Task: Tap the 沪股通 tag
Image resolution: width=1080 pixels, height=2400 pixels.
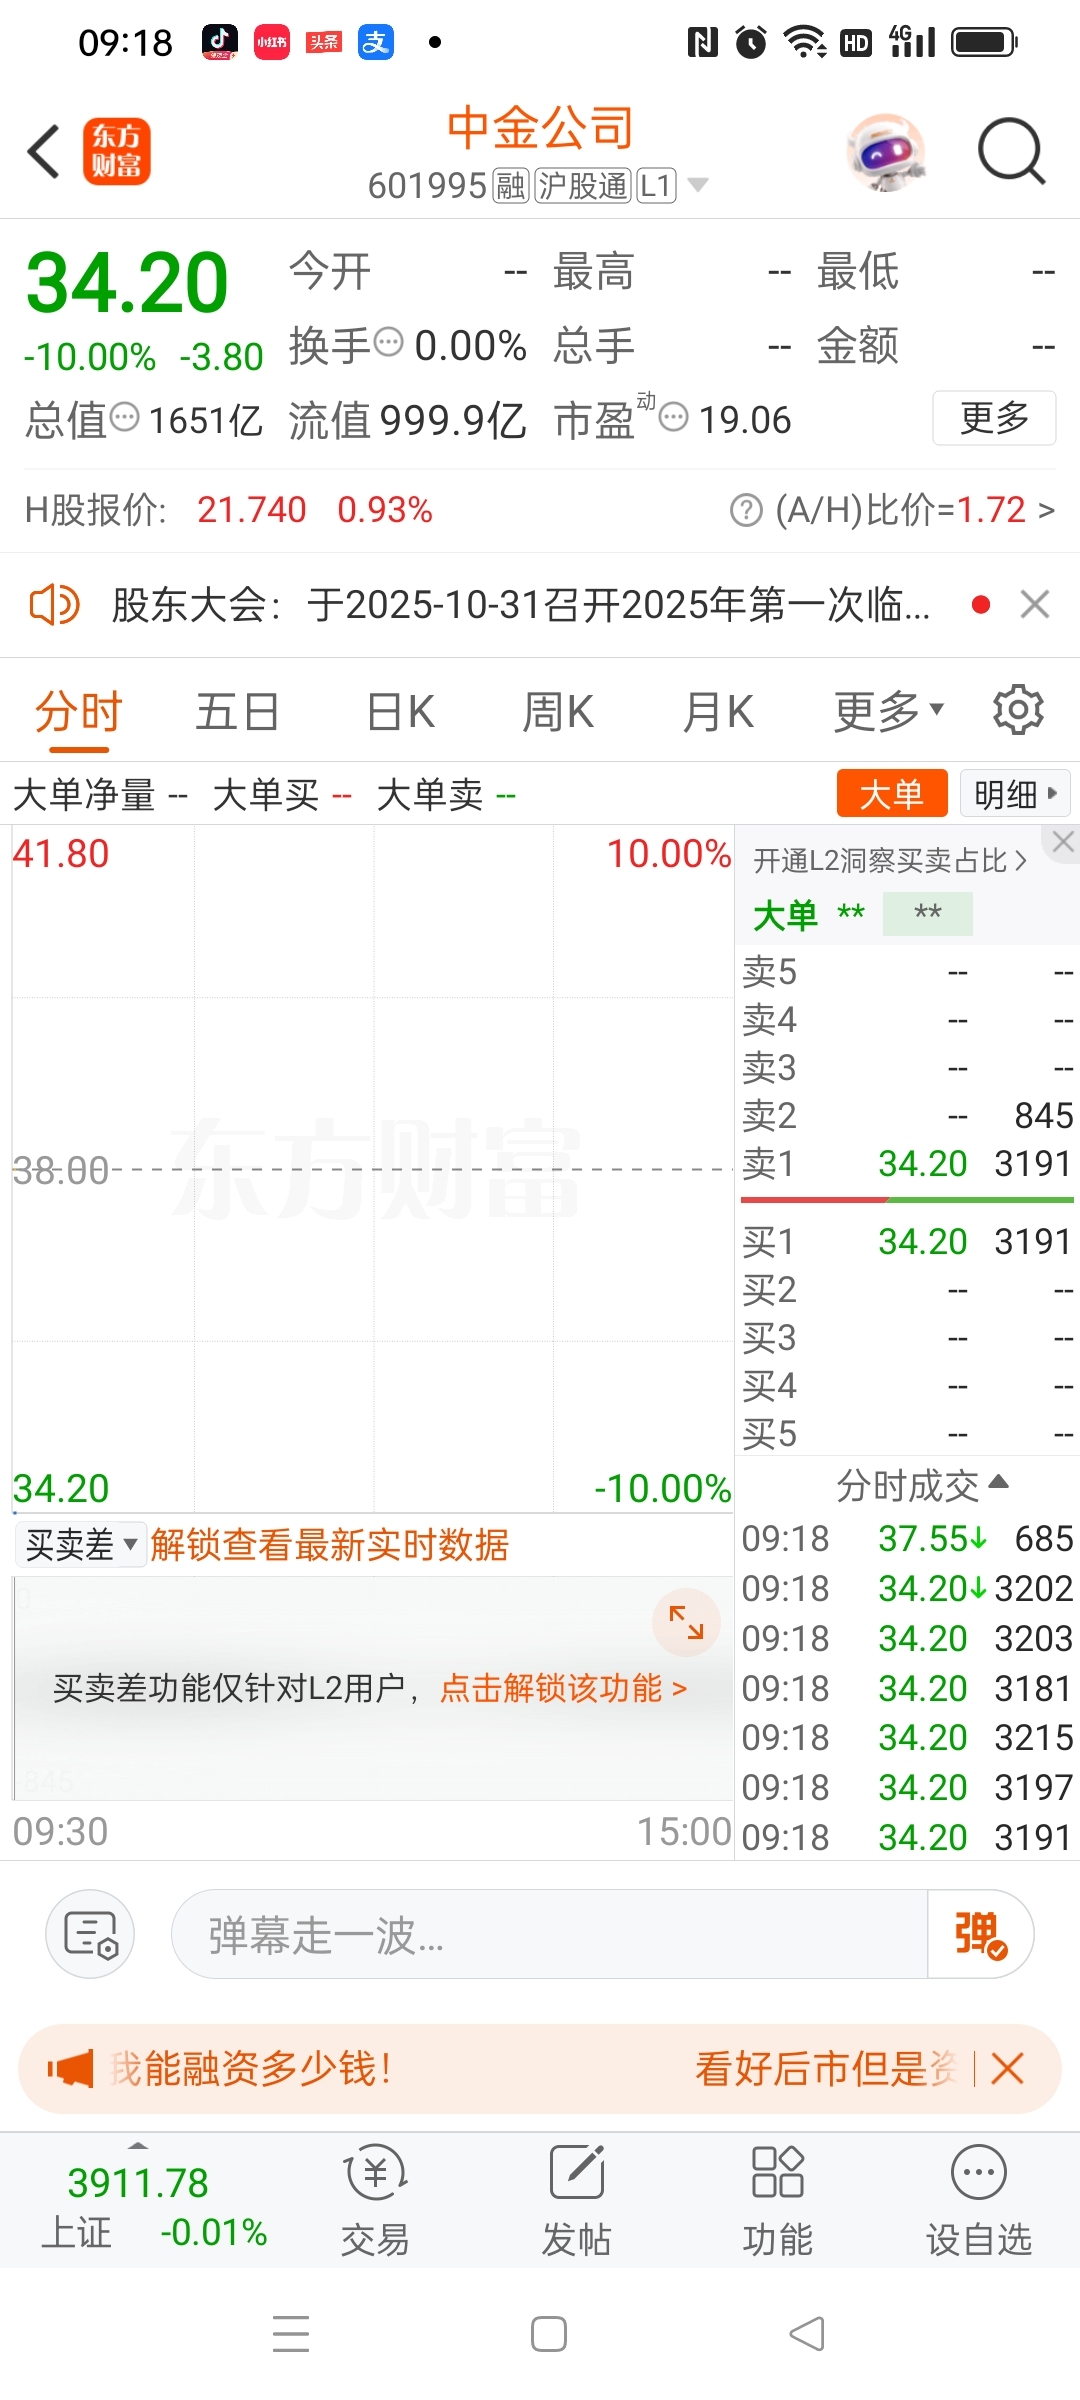Action: coord(583,186)
